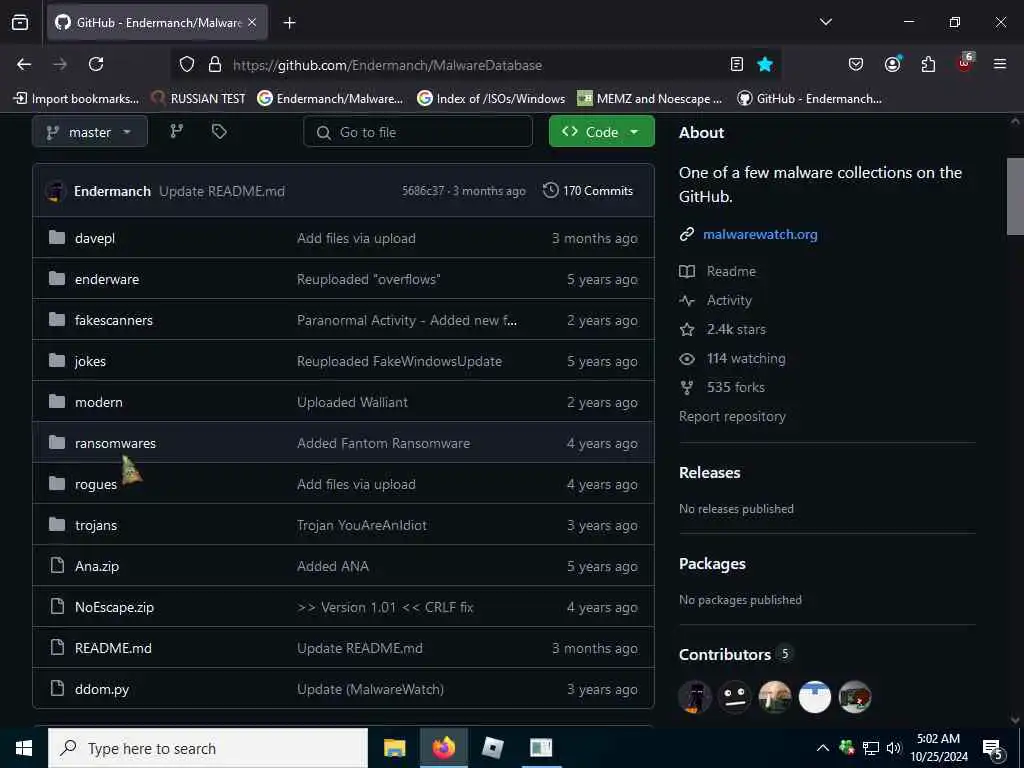Open the README.md file
Screen dimensions: 1024x768
pos(113,648)
